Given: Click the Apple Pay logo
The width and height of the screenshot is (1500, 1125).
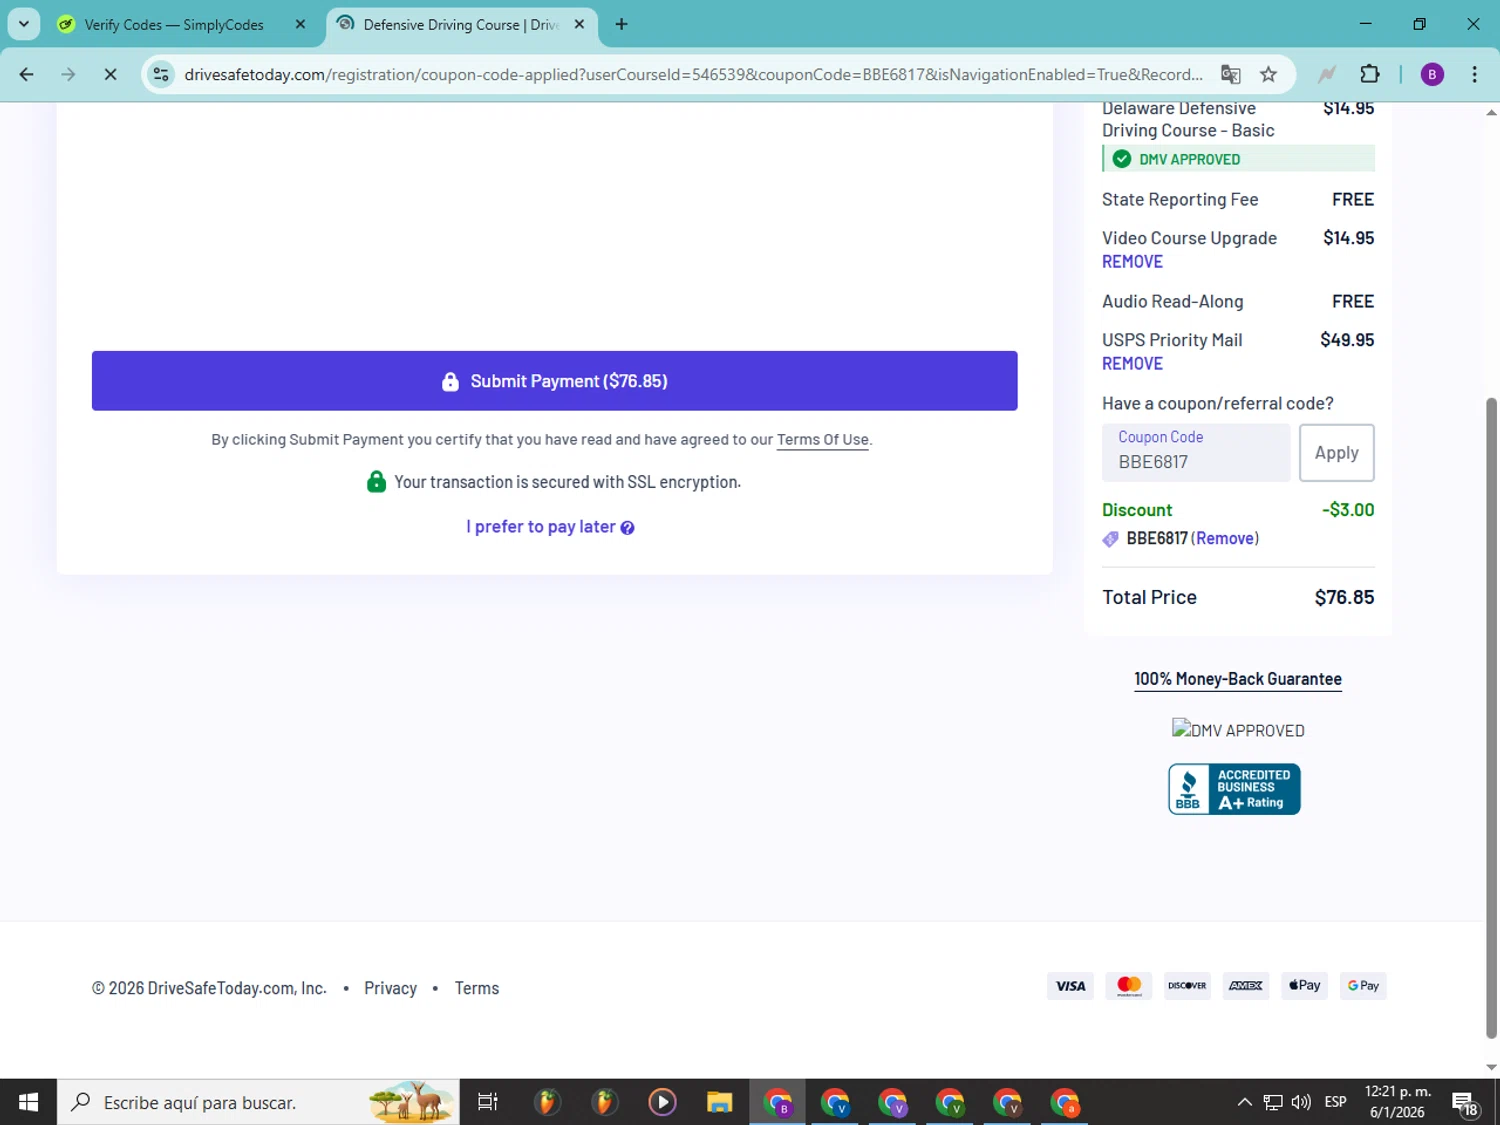Looking at the screenshot, I should (1305, 986).
